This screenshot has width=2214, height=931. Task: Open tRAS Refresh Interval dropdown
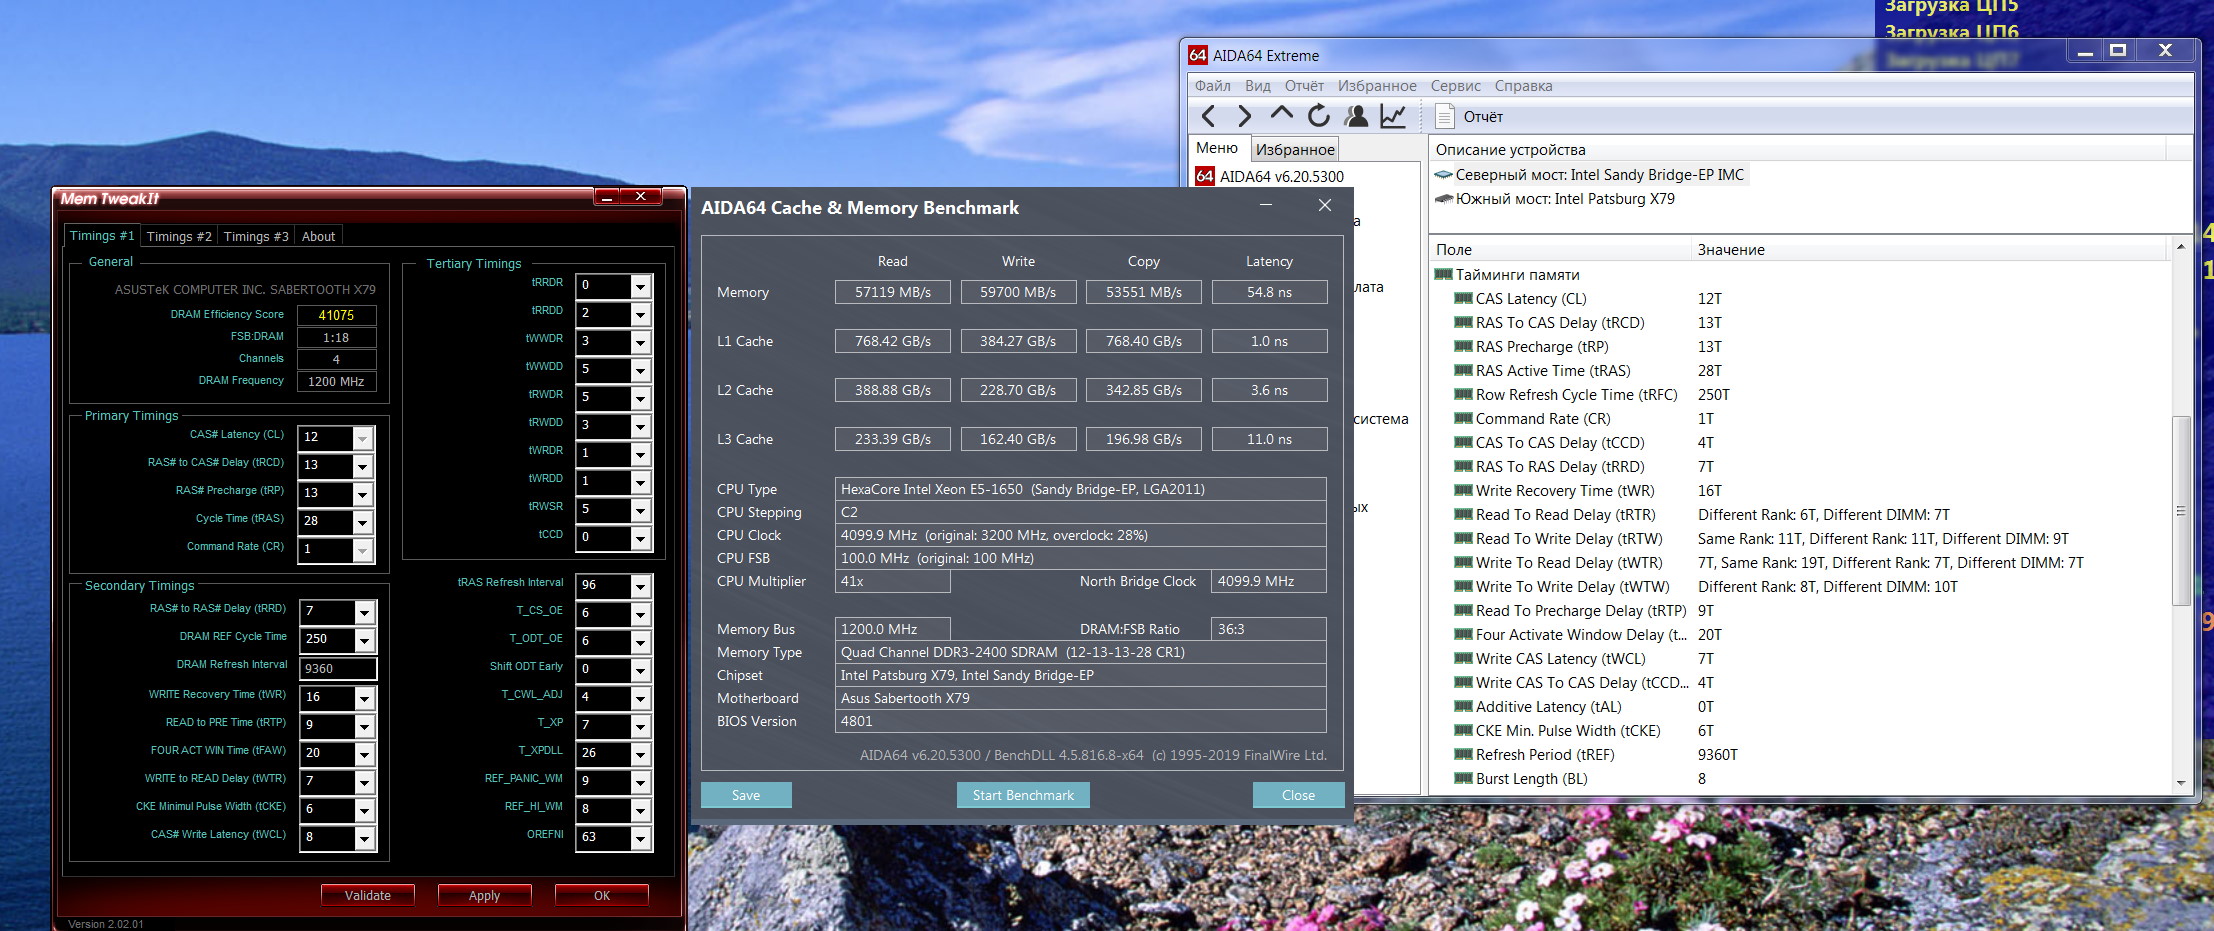tap(641, 587)
